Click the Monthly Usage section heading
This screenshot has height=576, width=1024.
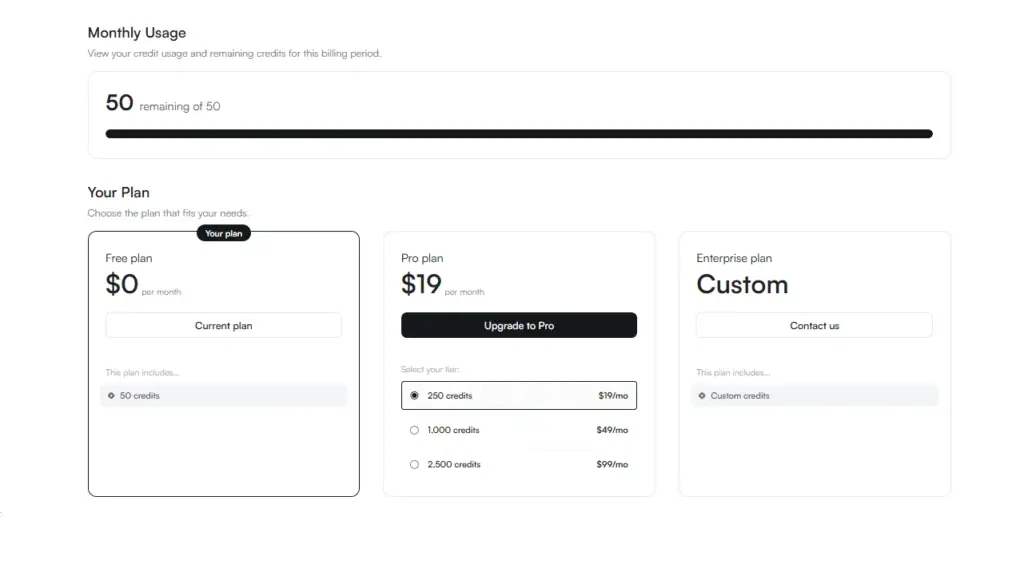point(137,33)
